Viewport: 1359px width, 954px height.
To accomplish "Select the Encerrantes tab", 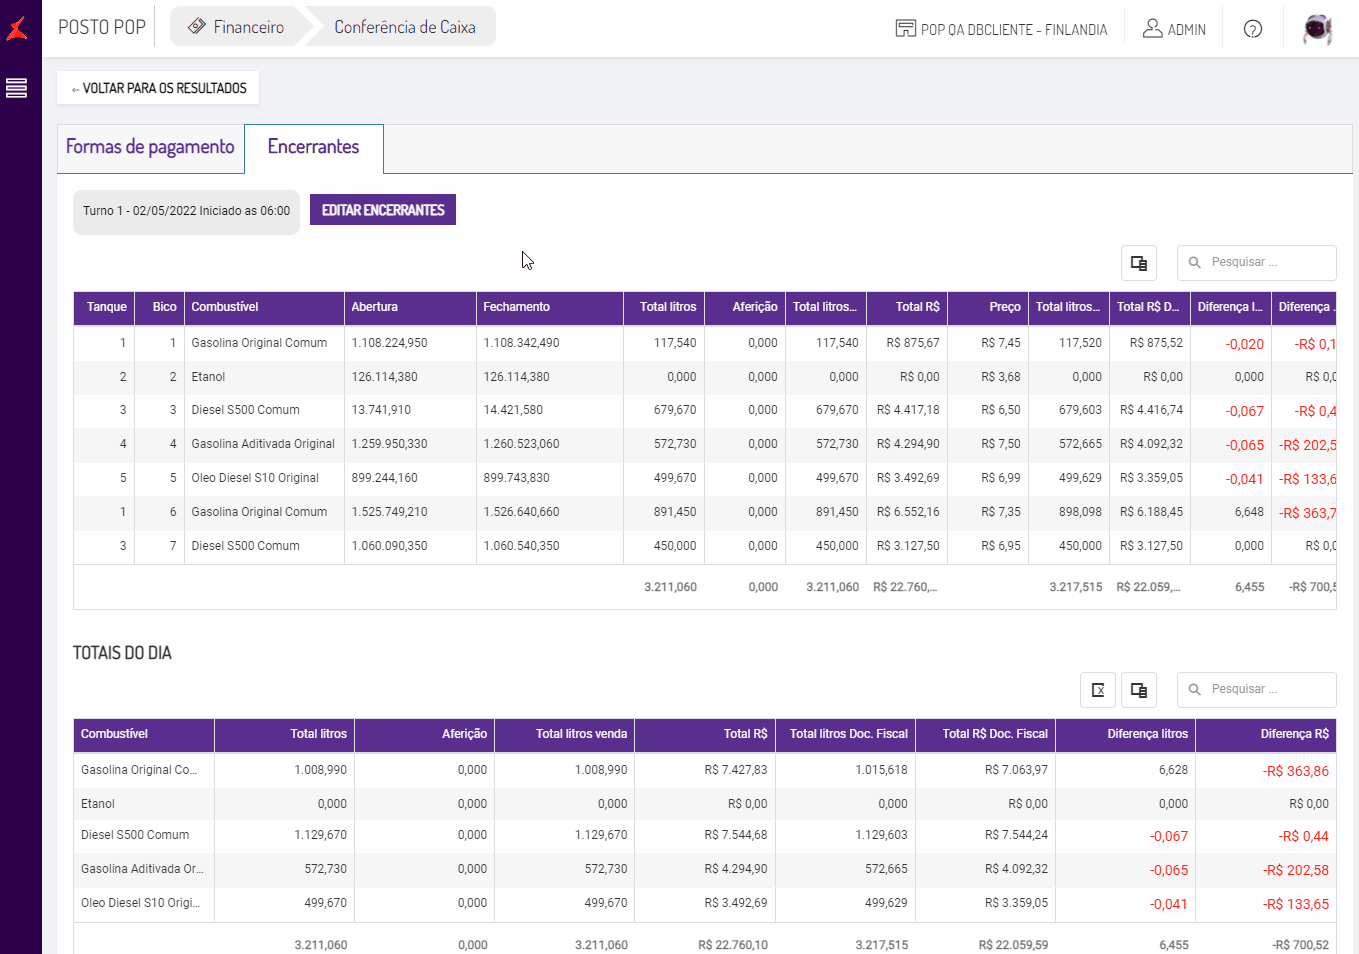I will (x=313, y=147).
